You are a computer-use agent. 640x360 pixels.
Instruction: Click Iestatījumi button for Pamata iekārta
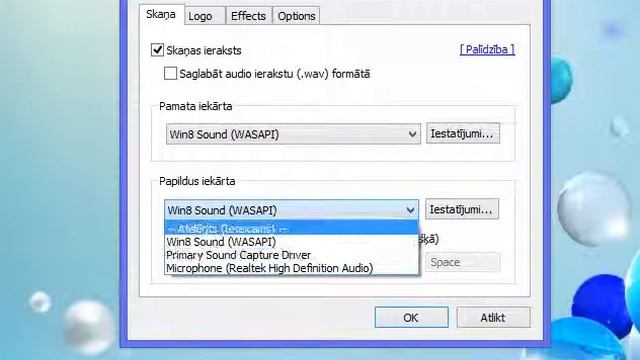pos(463,133)
